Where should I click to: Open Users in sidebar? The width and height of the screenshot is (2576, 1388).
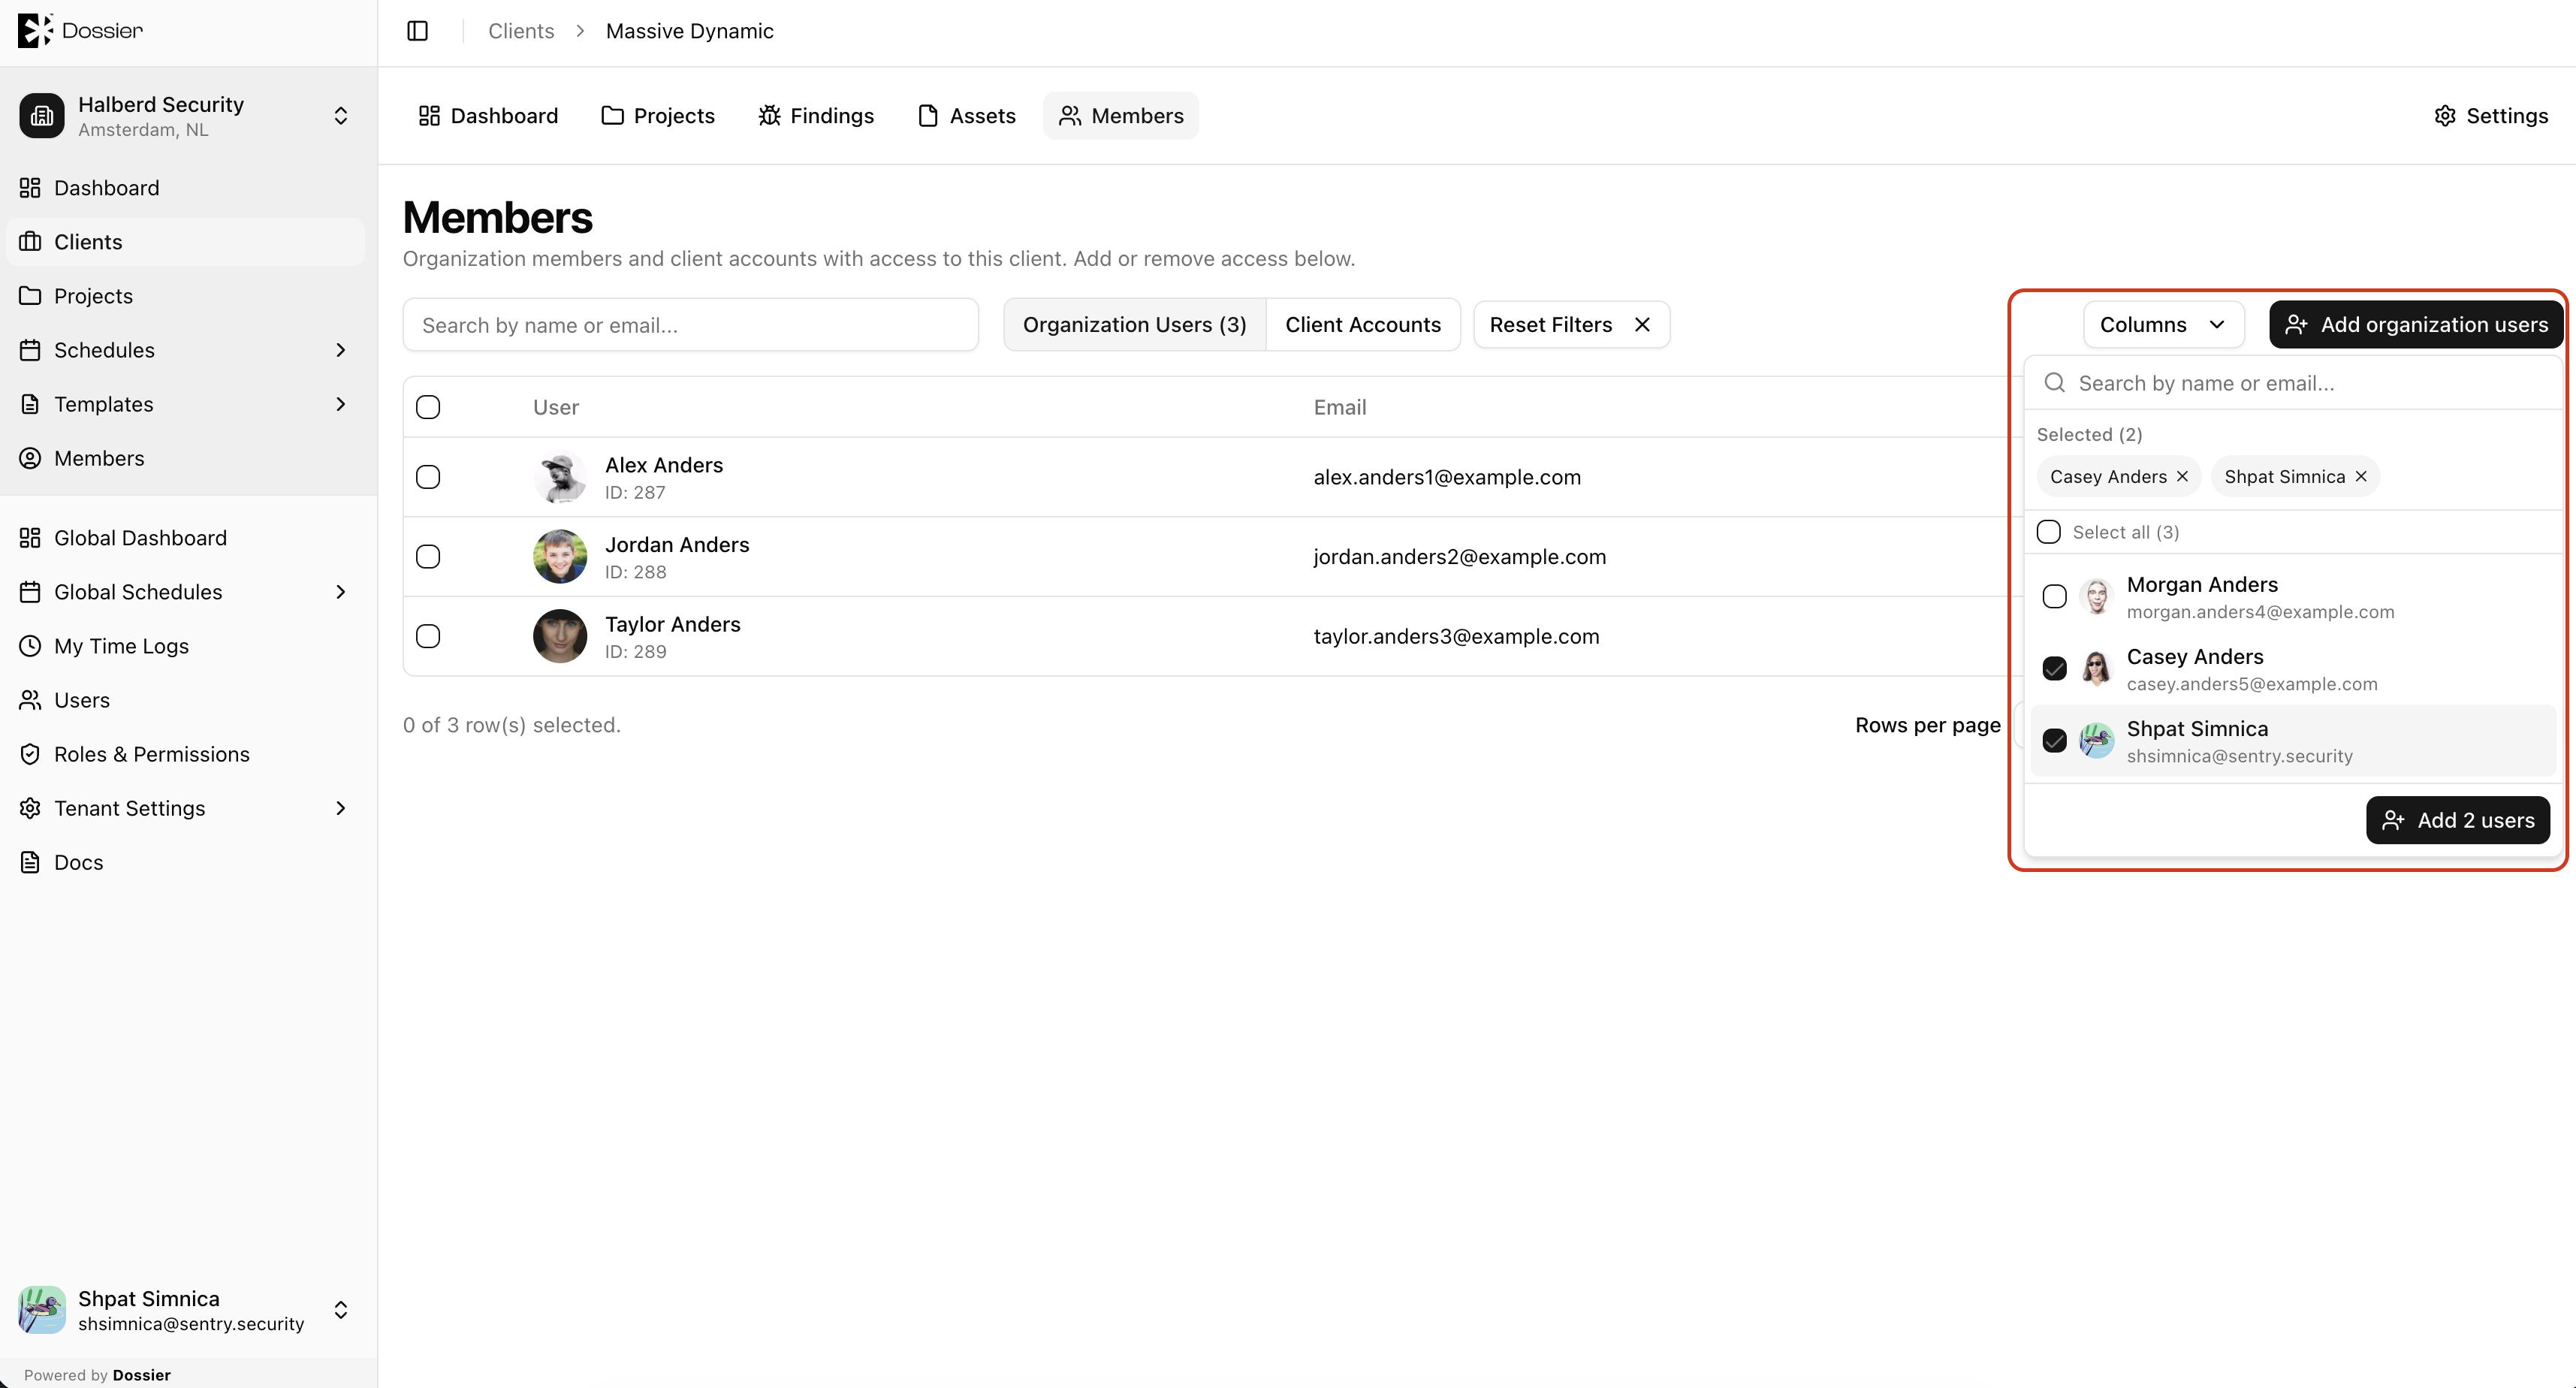pyautogui.click(x=185, y=700)
